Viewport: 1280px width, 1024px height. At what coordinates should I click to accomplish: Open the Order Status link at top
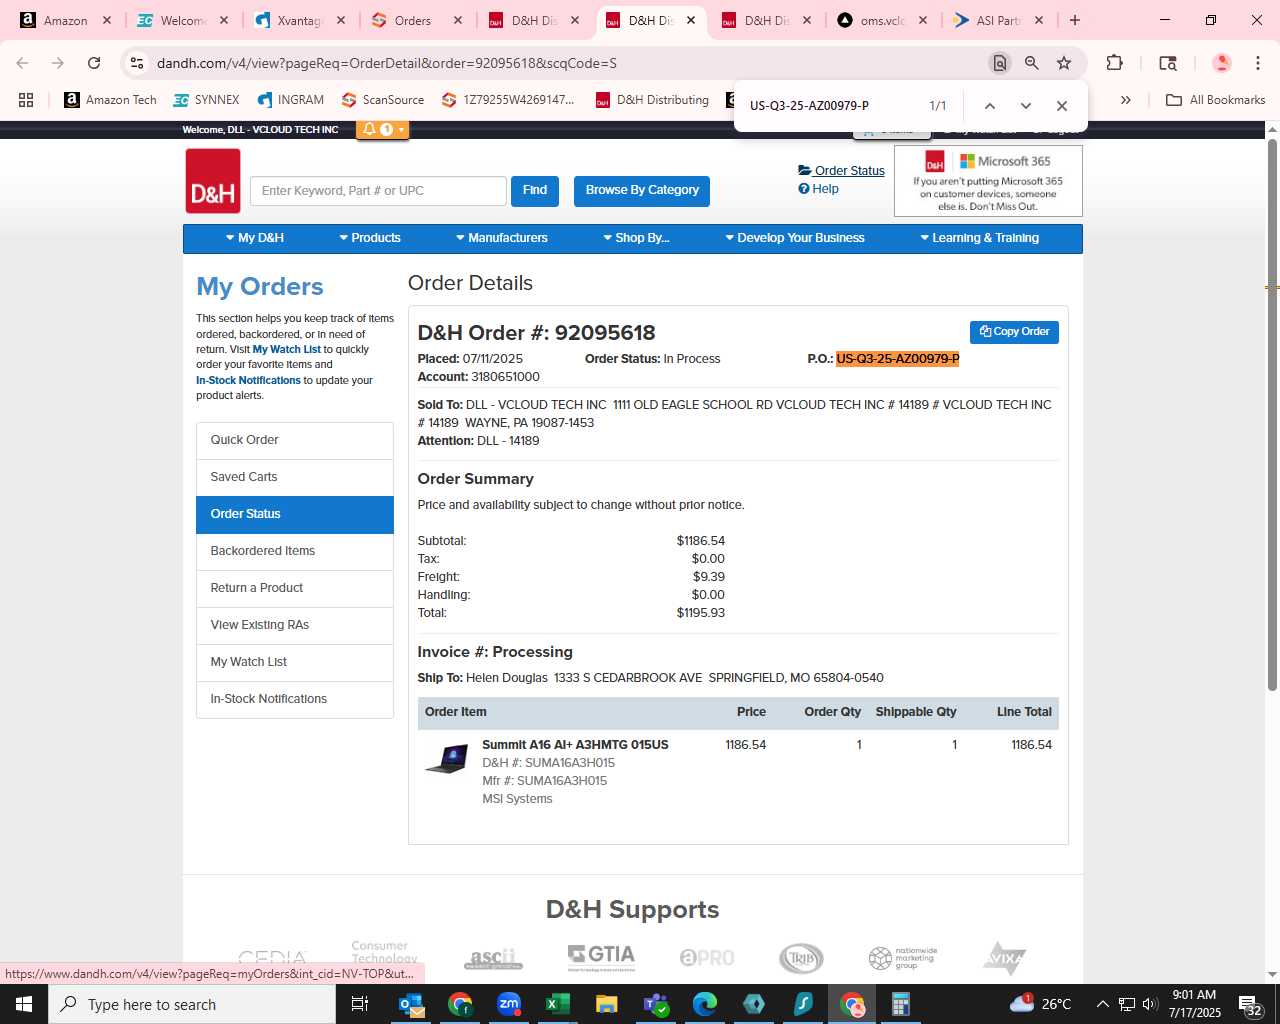[x=841, y=171]
